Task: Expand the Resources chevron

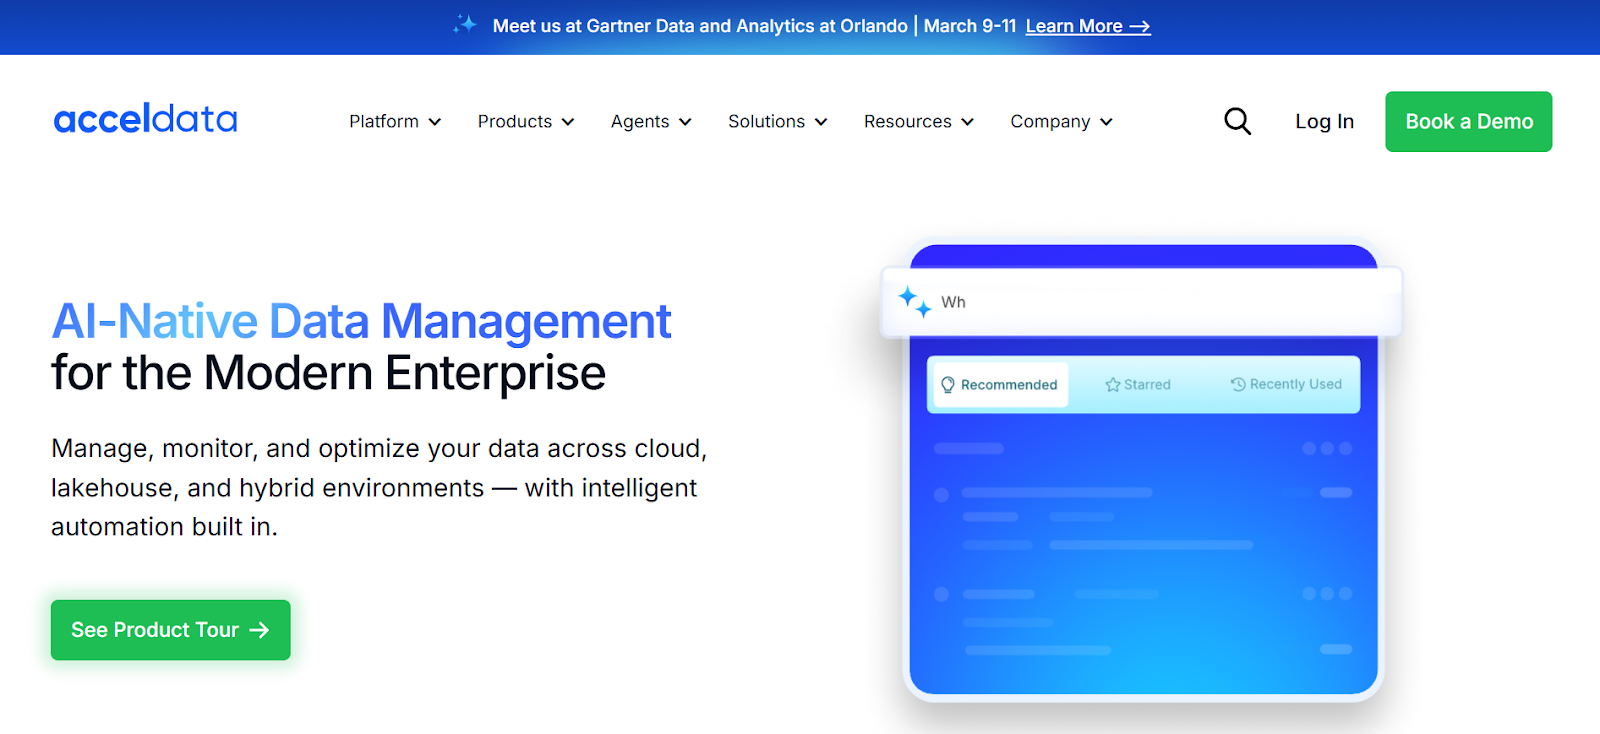Action: coord(967,122)
